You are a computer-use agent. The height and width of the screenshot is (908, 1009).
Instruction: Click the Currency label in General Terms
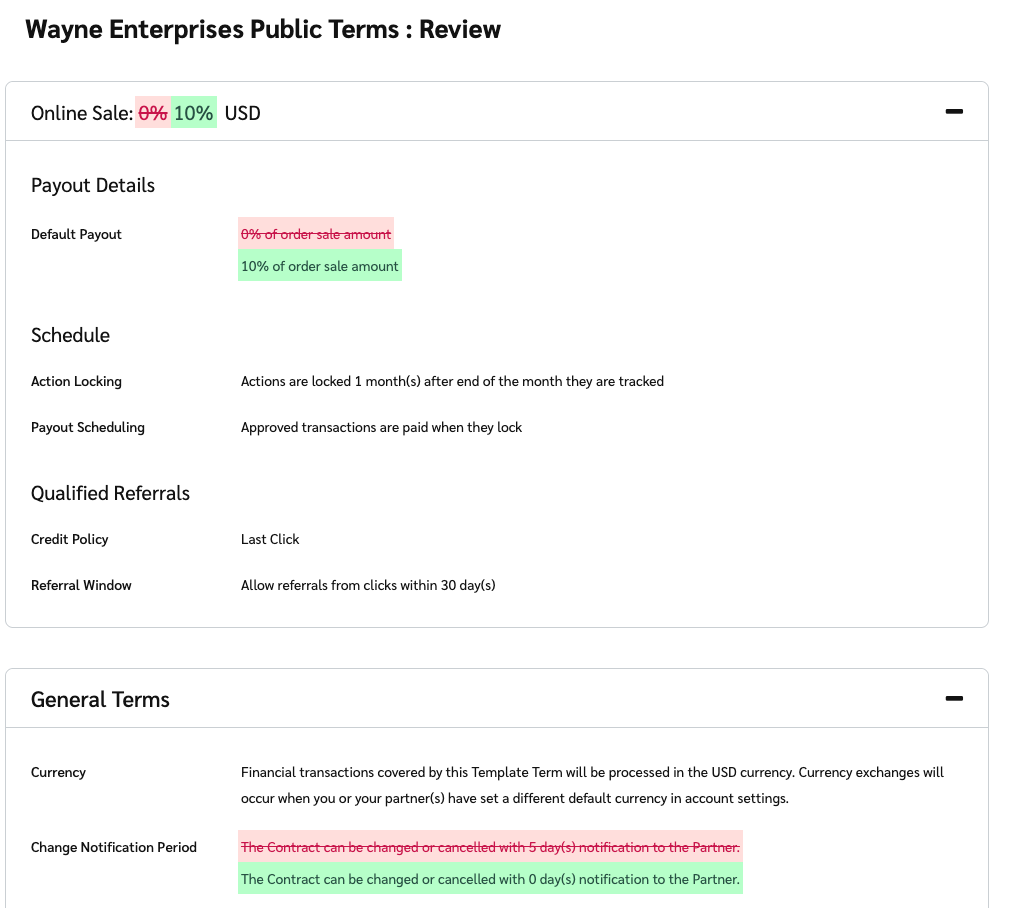[58, 772]
